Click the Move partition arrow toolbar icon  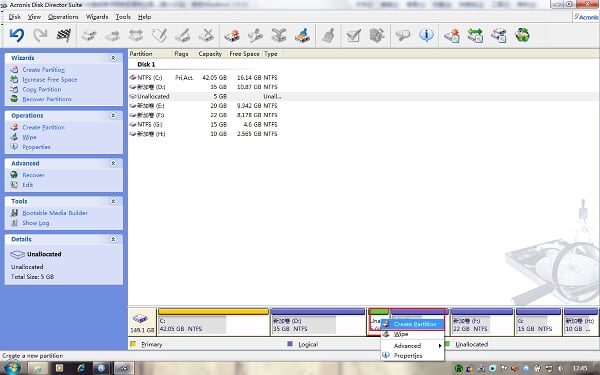(112, 36)
